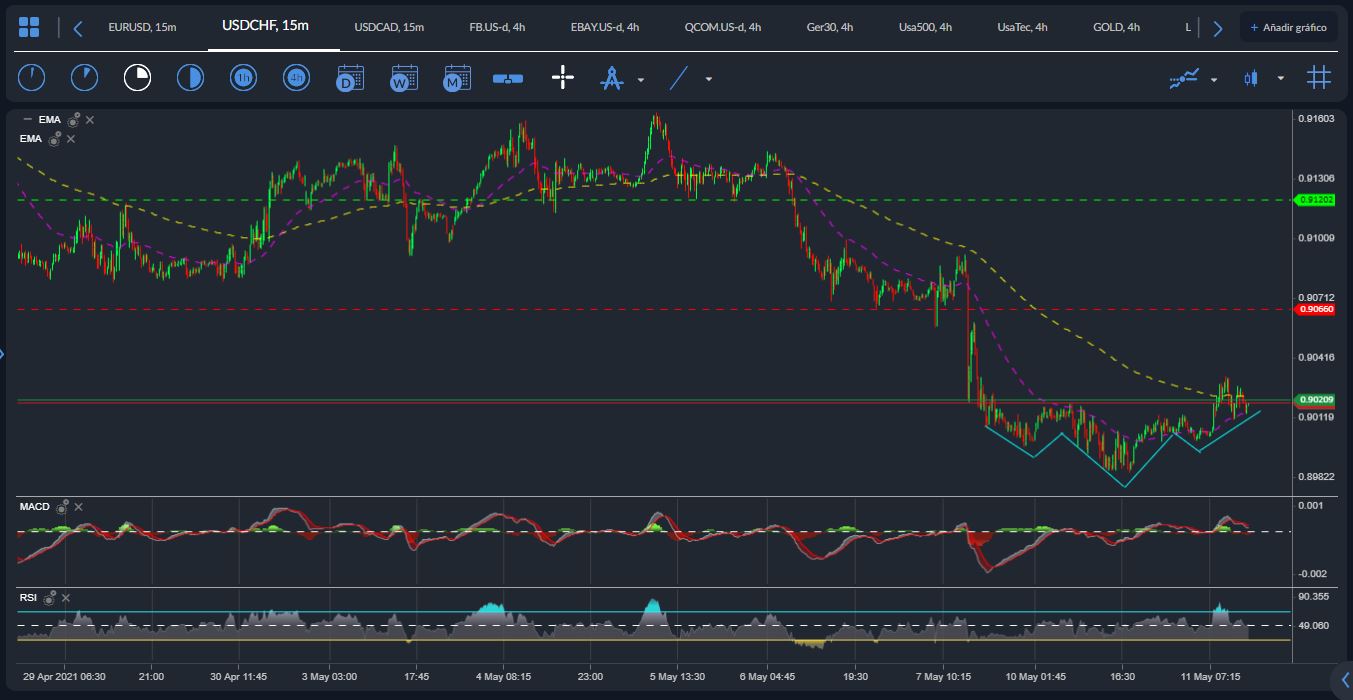Activate the crosshair cursor tool
Screen dimensions: 1353x700
click(x=563, y=77)
